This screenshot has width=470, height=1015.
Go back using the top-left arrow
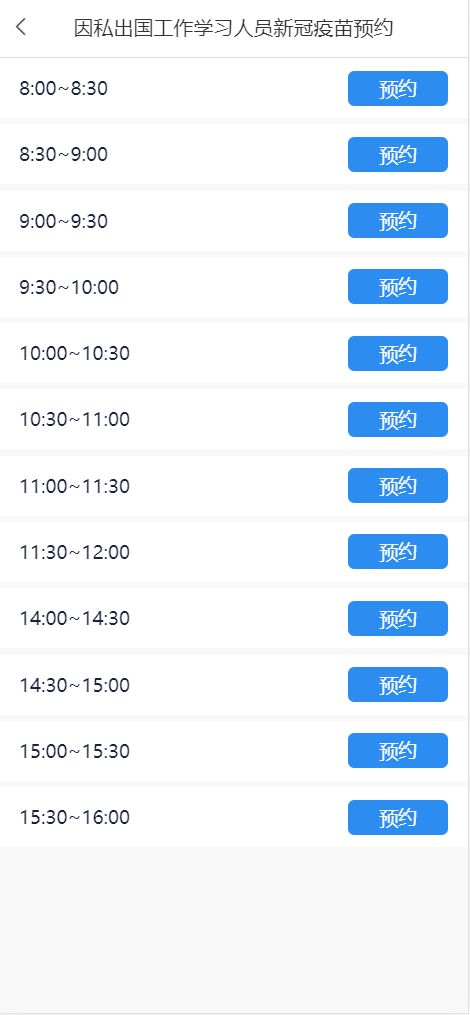coord(21,27)
